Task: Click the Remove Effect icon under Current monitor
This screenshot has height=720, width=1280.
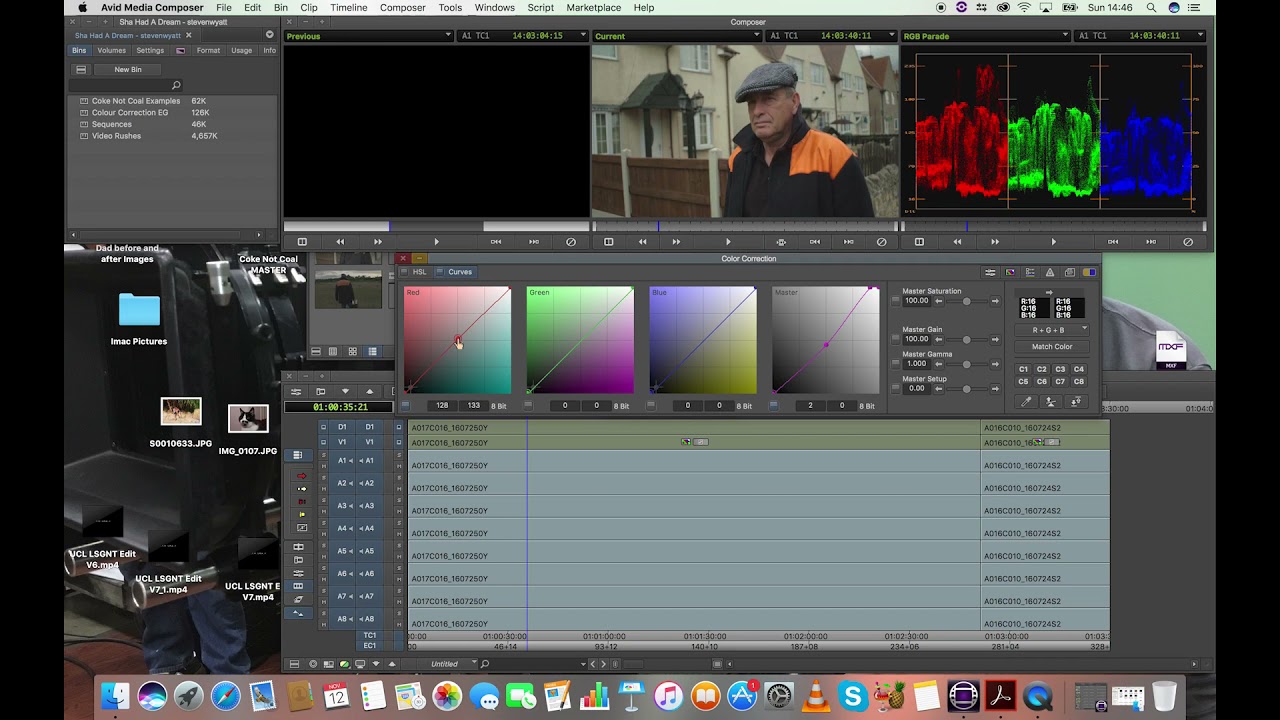Action: click(881, 241)
